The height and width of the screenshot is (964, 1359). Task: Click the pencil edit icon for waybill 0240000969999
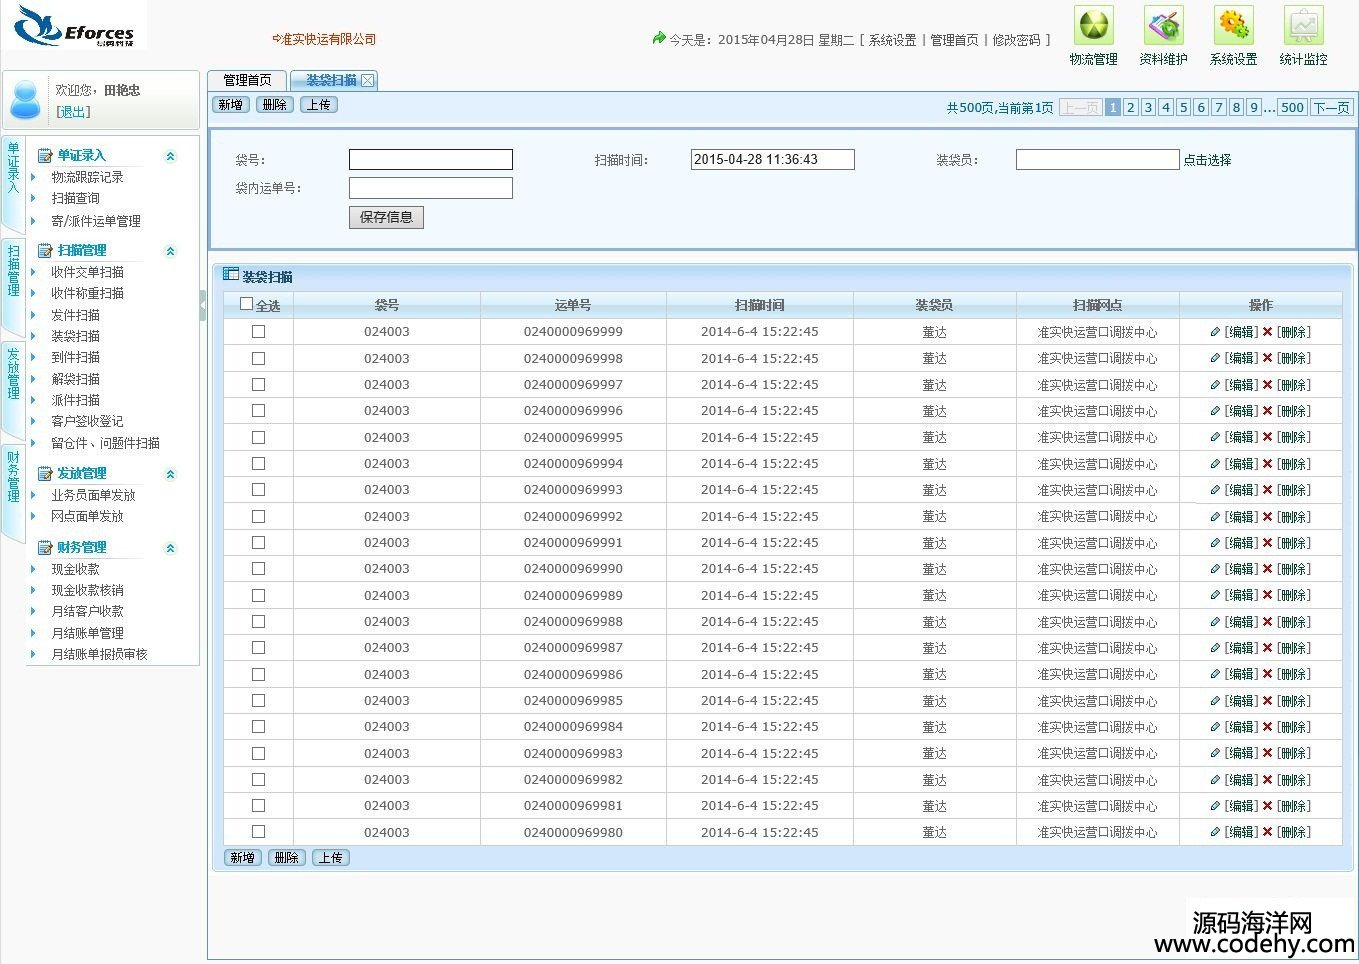coord(1215,332)
